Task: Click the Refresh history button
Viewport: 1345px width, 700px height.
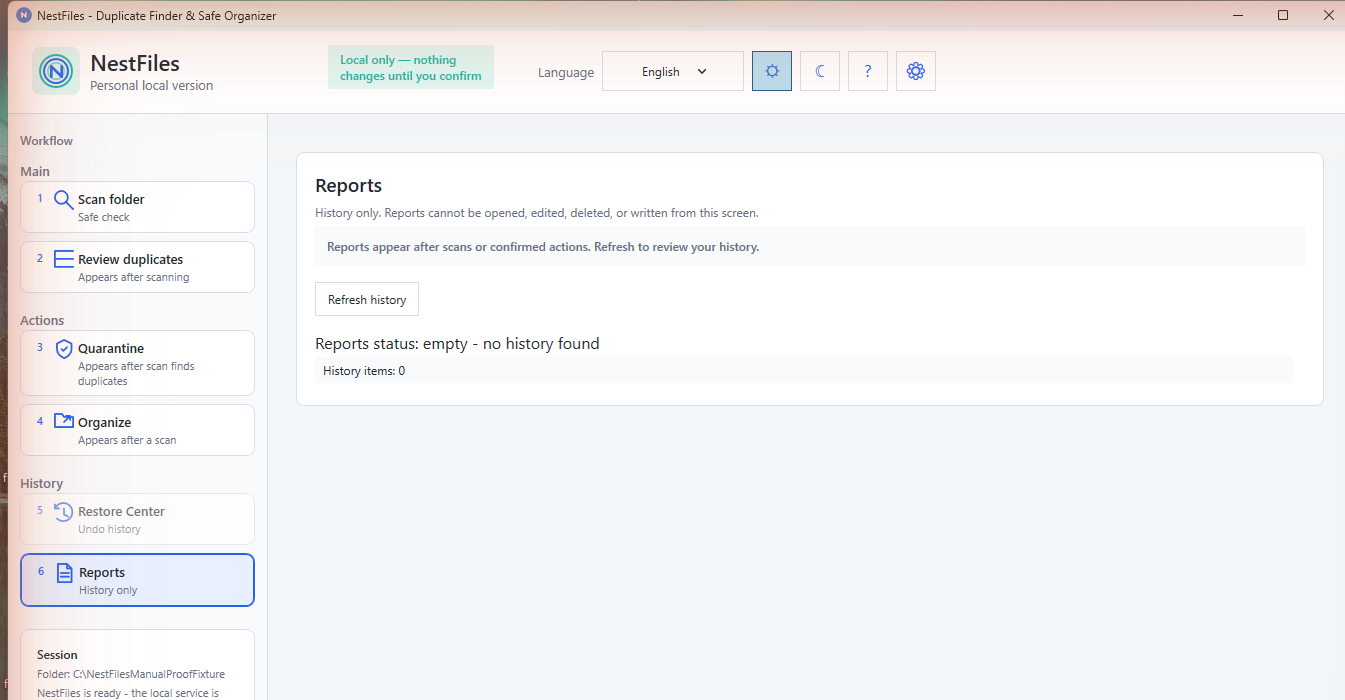Action: 367,300
